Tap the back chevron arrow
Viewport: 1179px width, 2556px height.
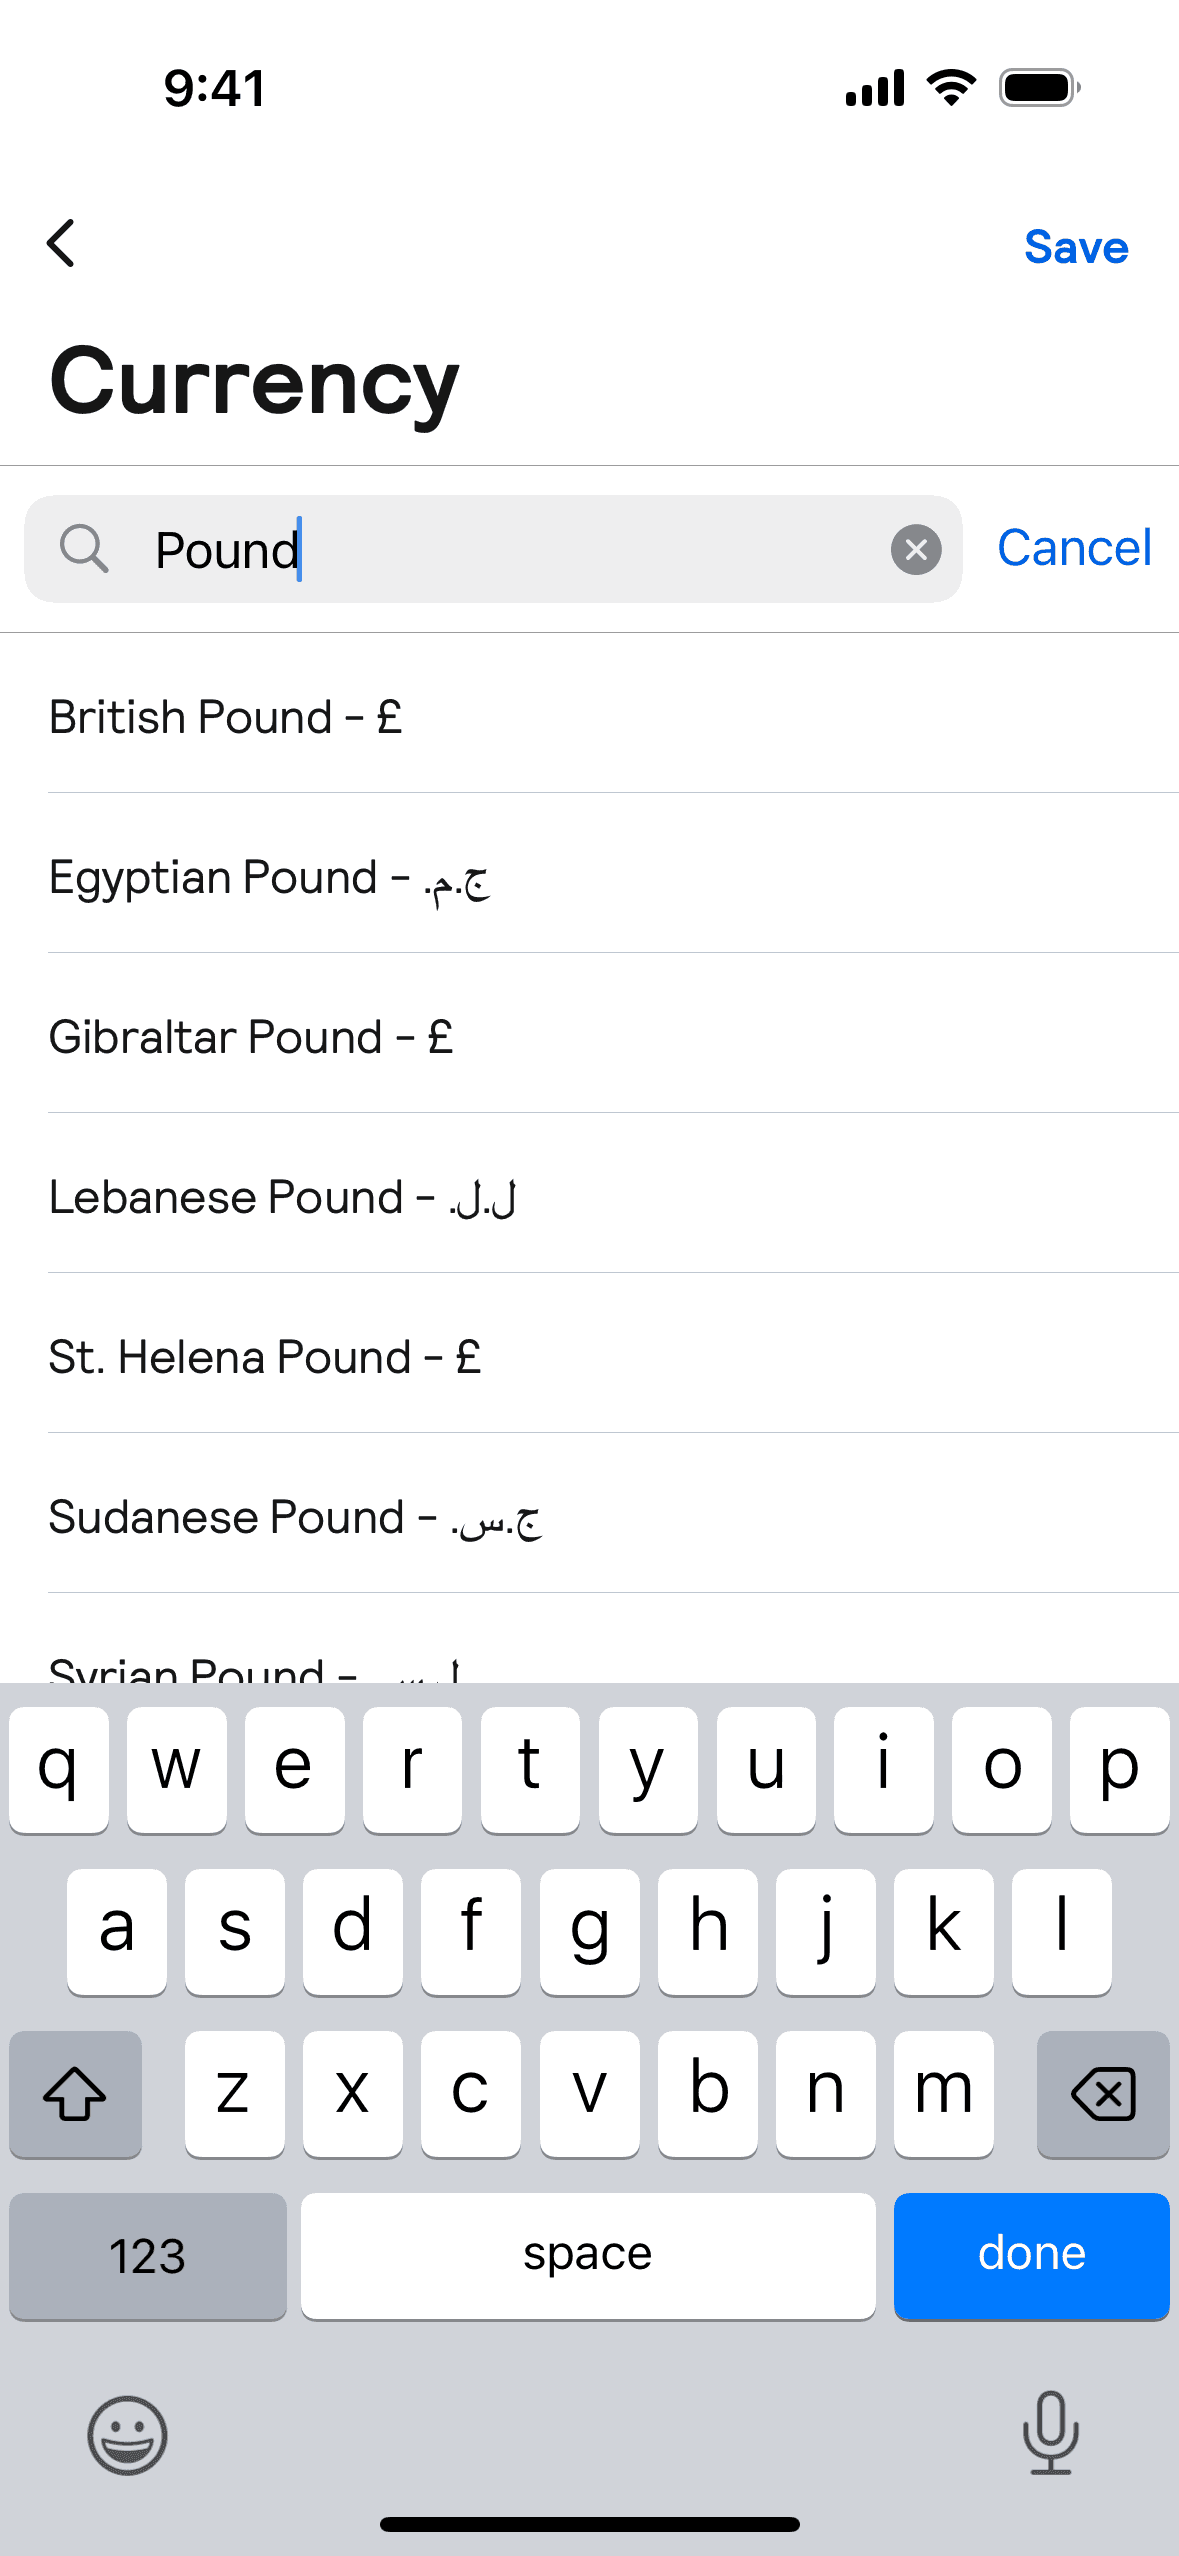click(x=61, y=244)
